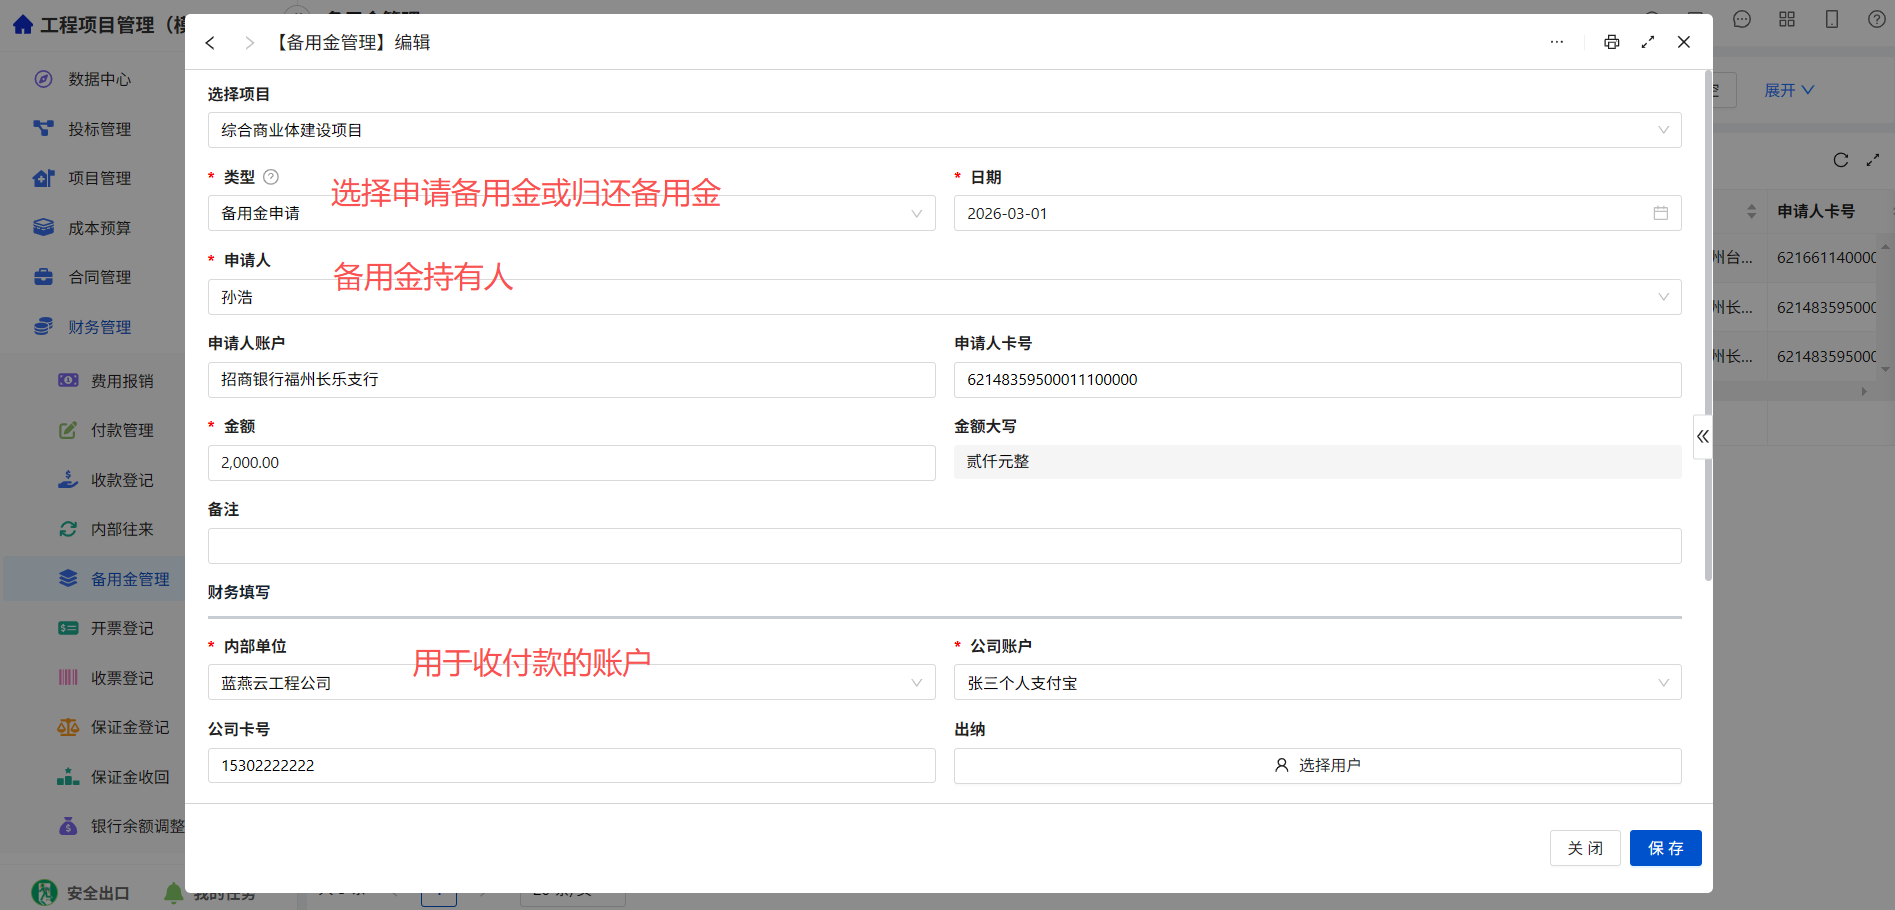1895x910 pixels.
Task: Open the more options ellipsis menu
Action: [x=1557, y=42]
